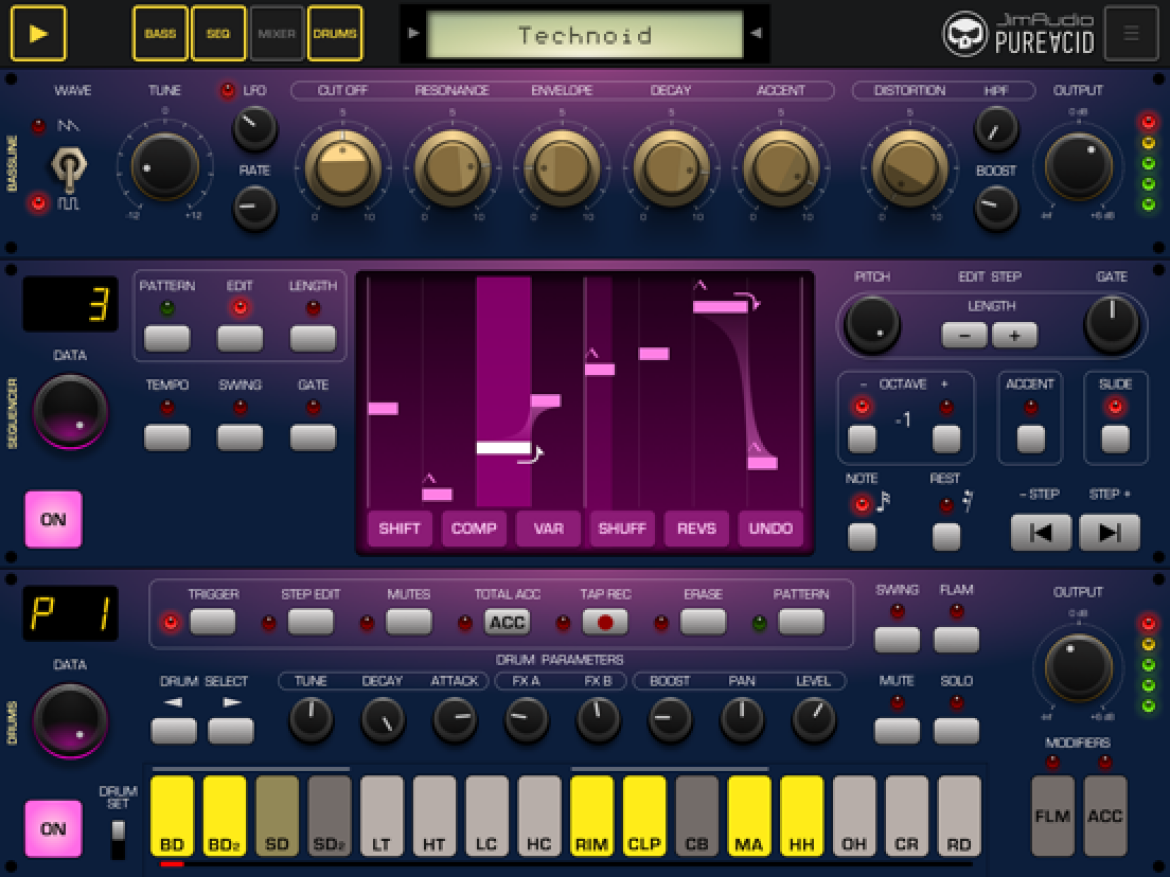
Task: Click the COMP pattern button
Action: click(474, 528)
